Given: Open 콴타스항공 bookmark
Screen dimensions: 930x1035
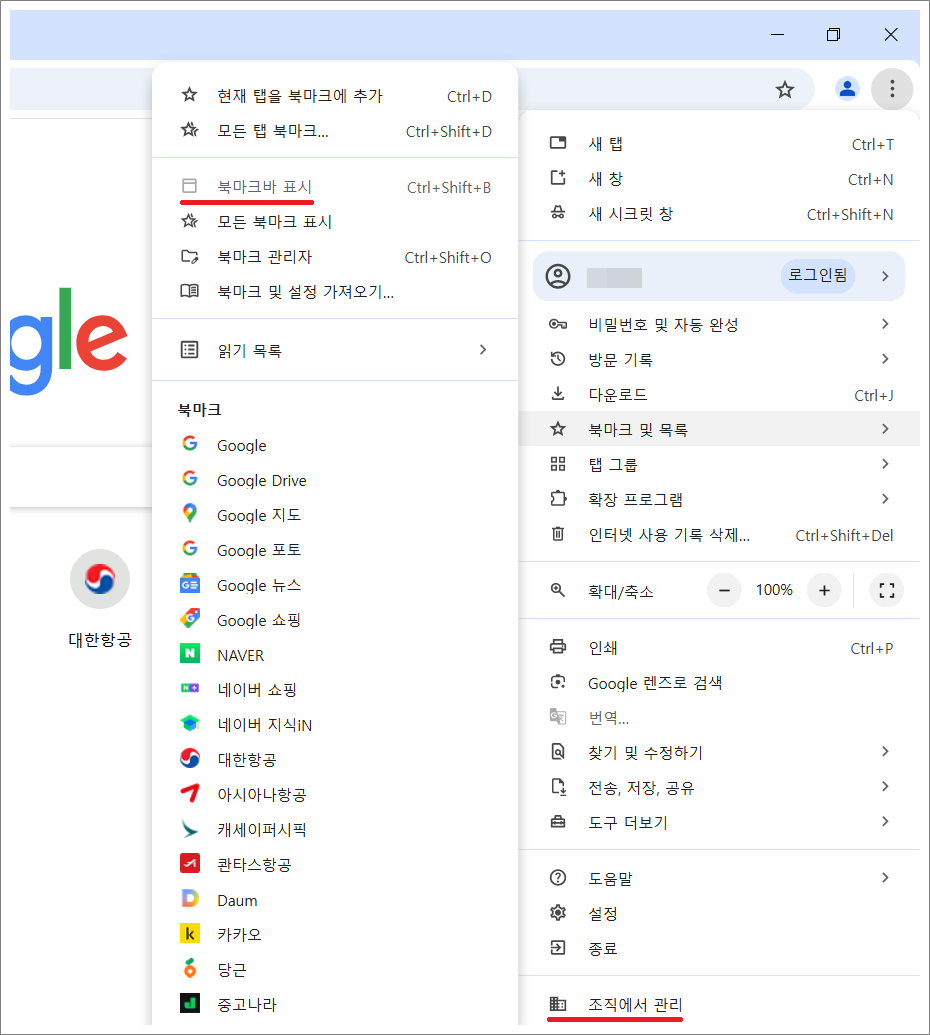Looking at the screenshot, I should tap(335, 865).
